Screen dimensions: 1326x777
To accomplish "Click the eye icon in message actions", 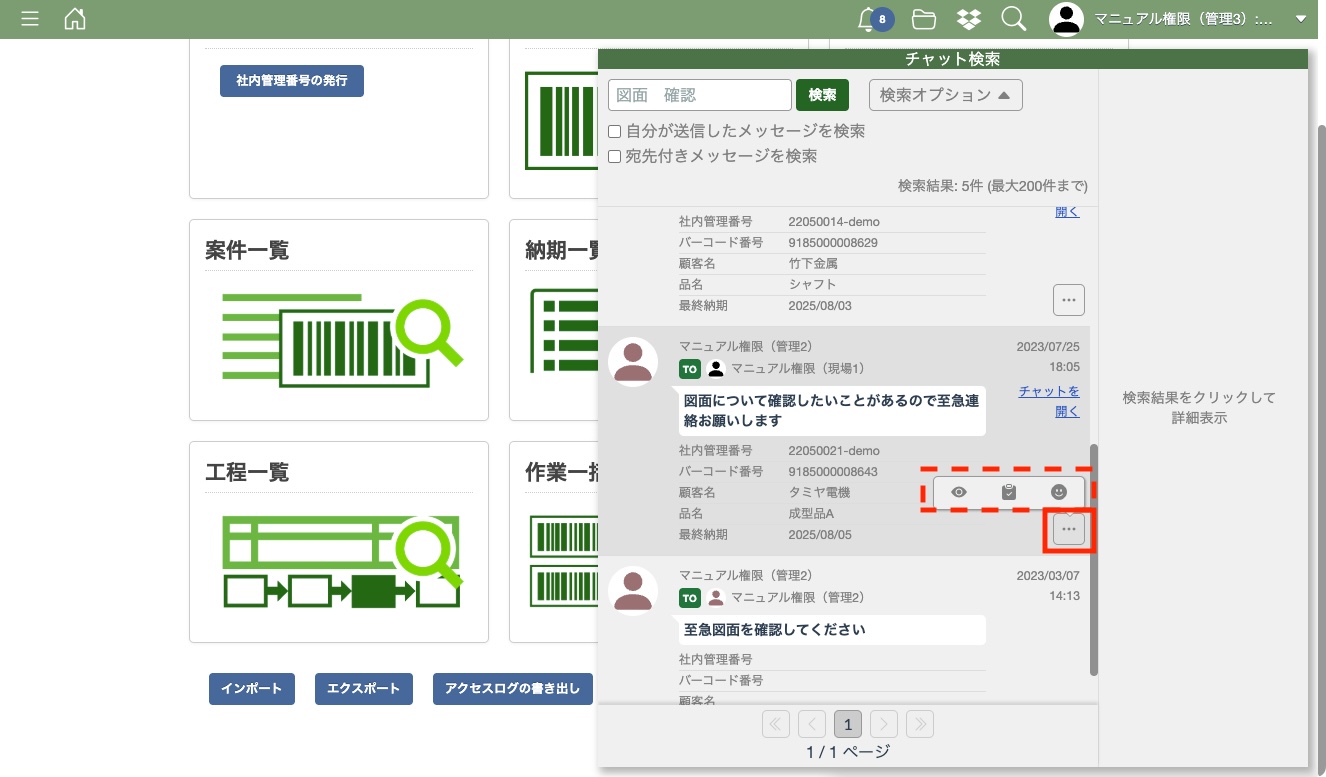I will 959,492.
